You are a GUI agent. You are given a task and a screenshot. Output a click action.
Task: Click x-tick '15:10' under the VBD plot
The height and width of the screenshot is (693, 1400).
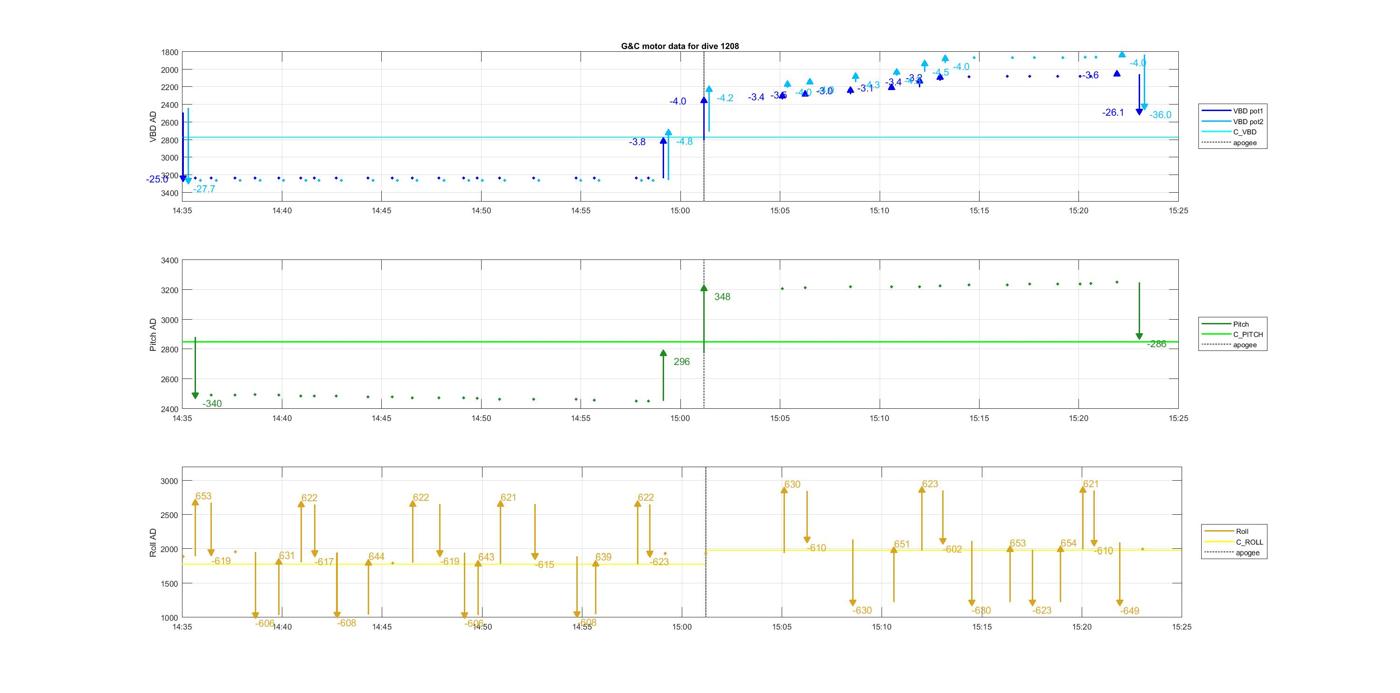[879, 211]
